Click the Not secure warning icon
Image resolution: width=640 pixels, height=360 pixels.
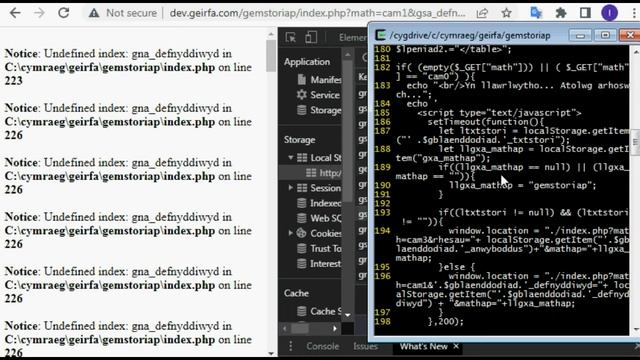click(x=94, y=13)
